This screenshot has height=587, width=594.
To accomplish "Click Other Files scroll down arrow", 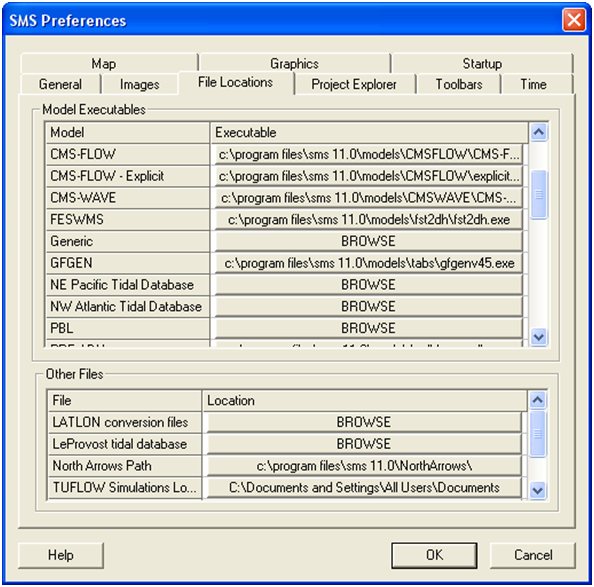I will click(x=538, y=491).
